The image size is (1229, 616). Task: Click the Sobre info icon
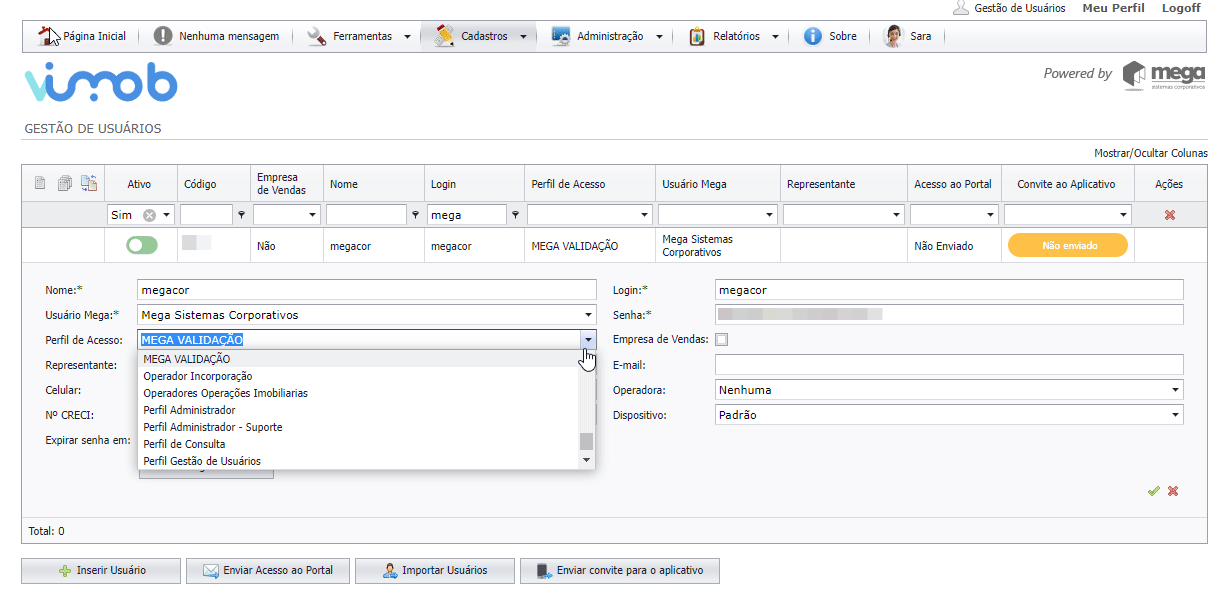(812, 36)
